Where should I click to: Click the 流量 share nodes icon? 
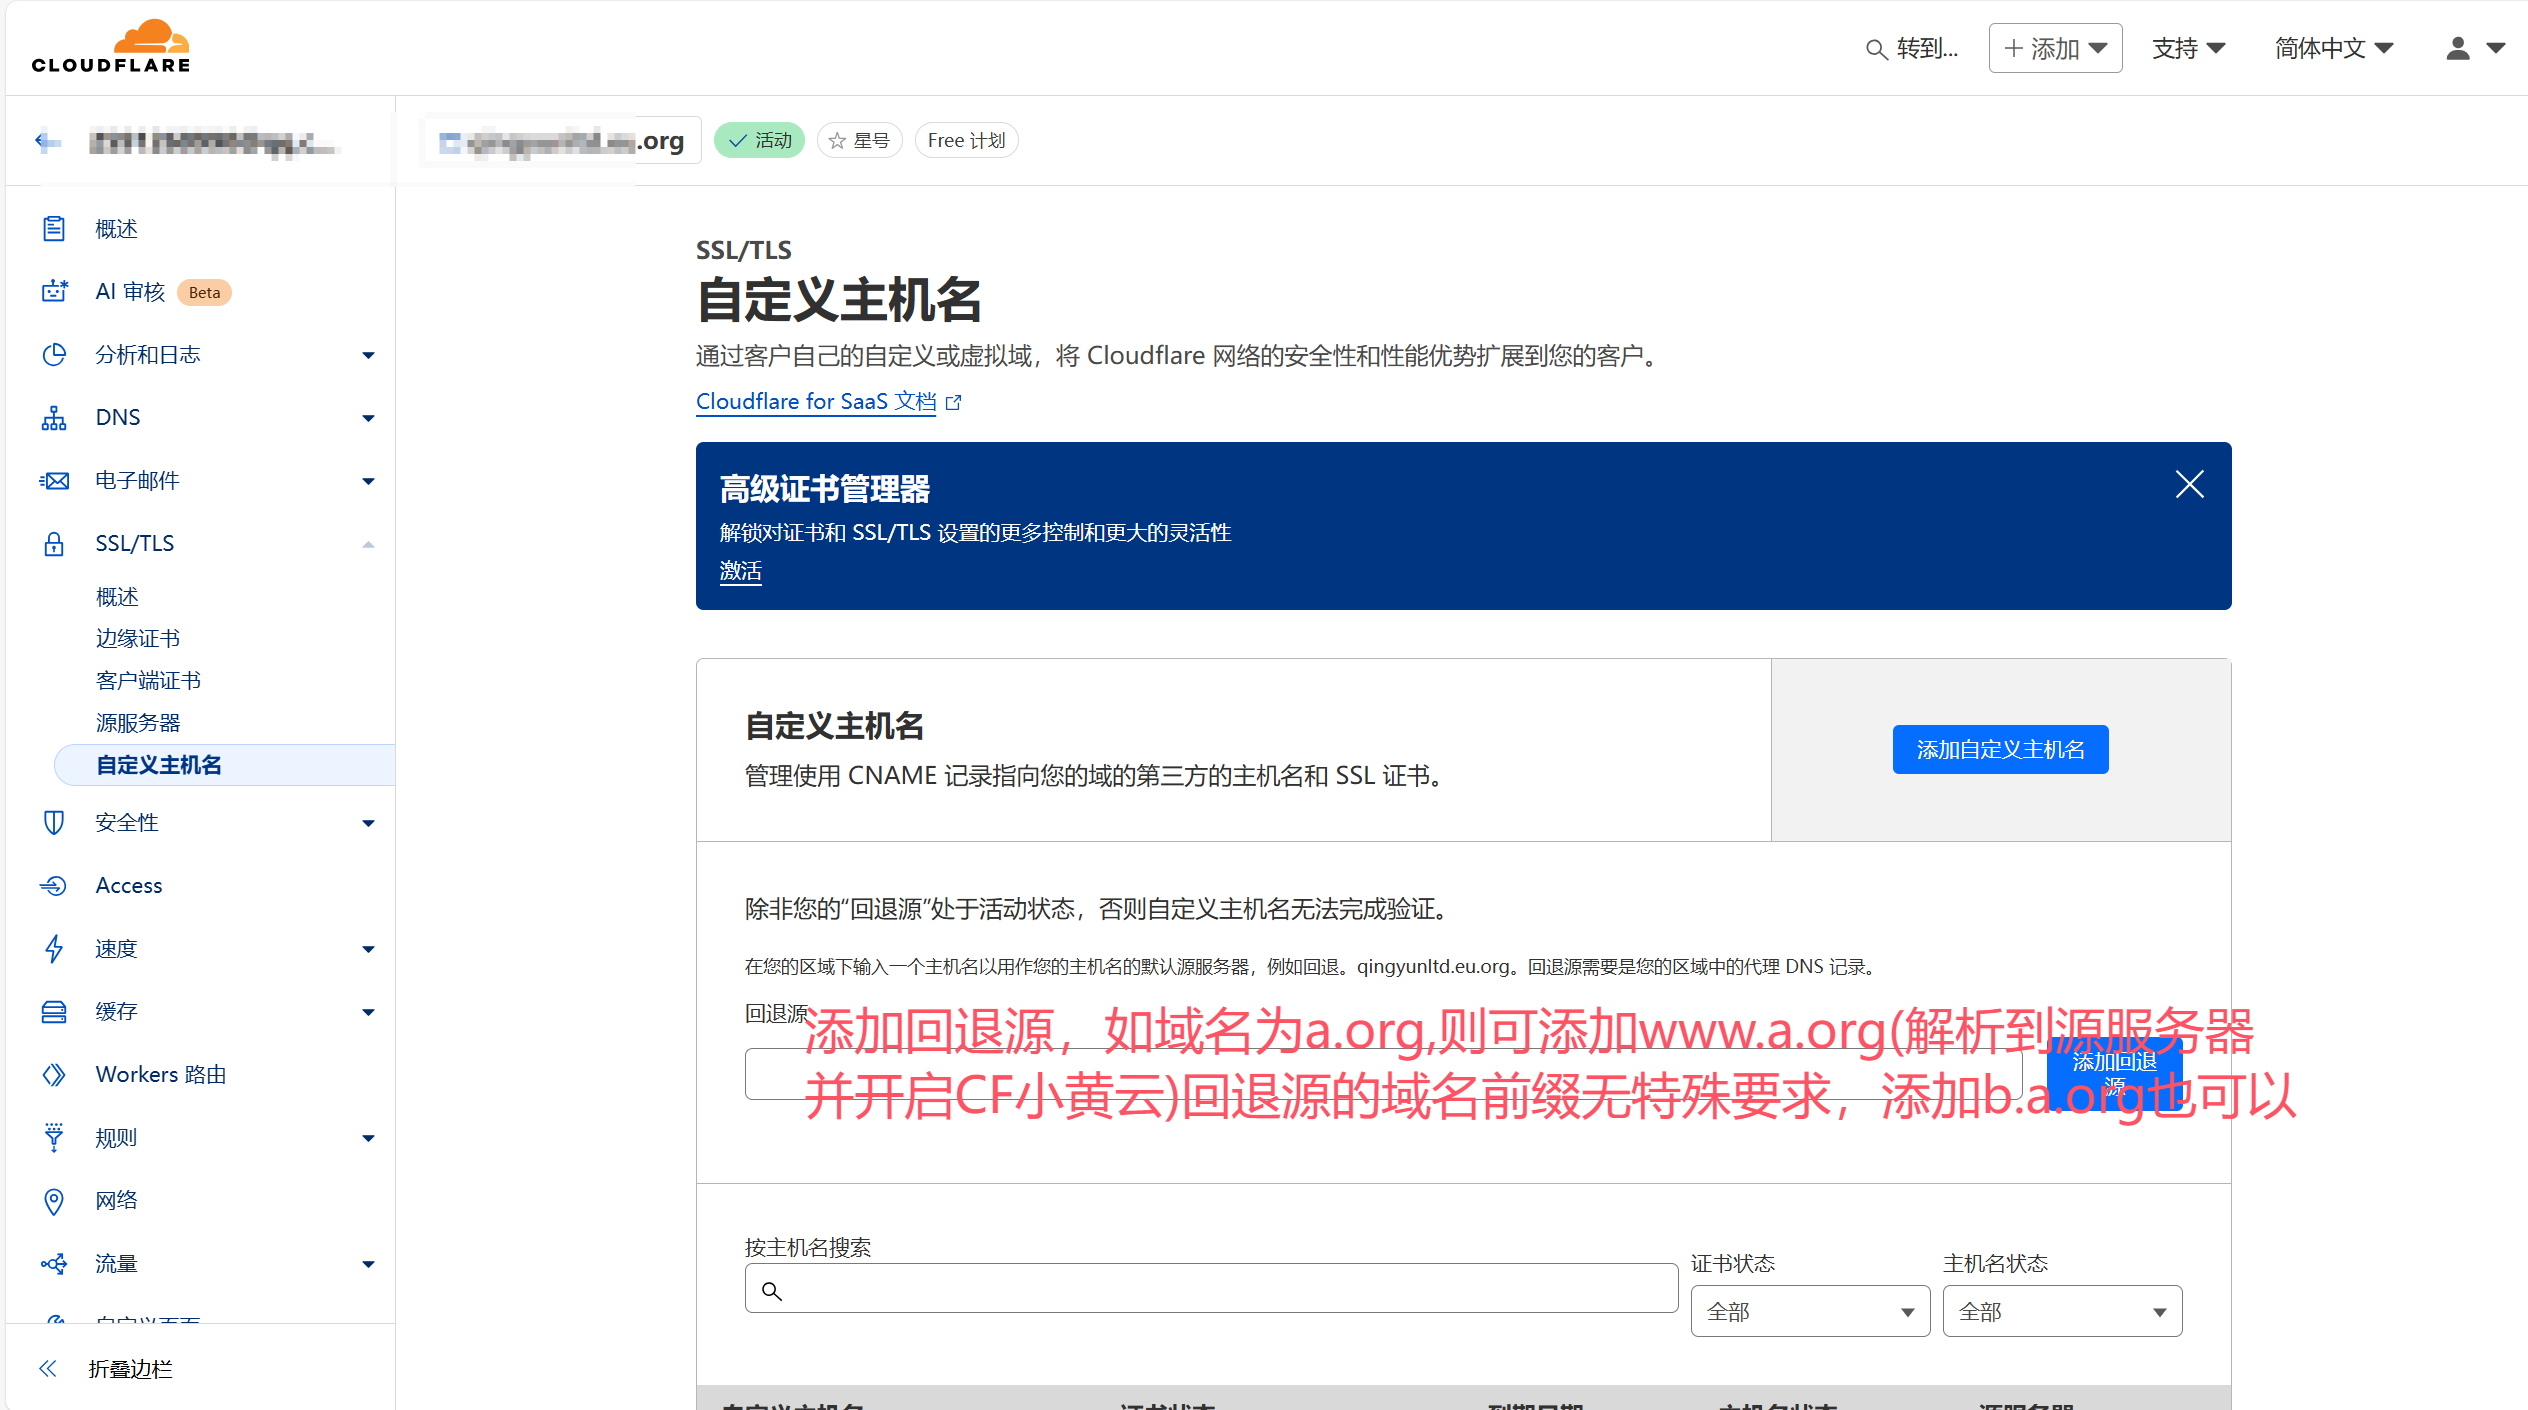point(54,1264)
